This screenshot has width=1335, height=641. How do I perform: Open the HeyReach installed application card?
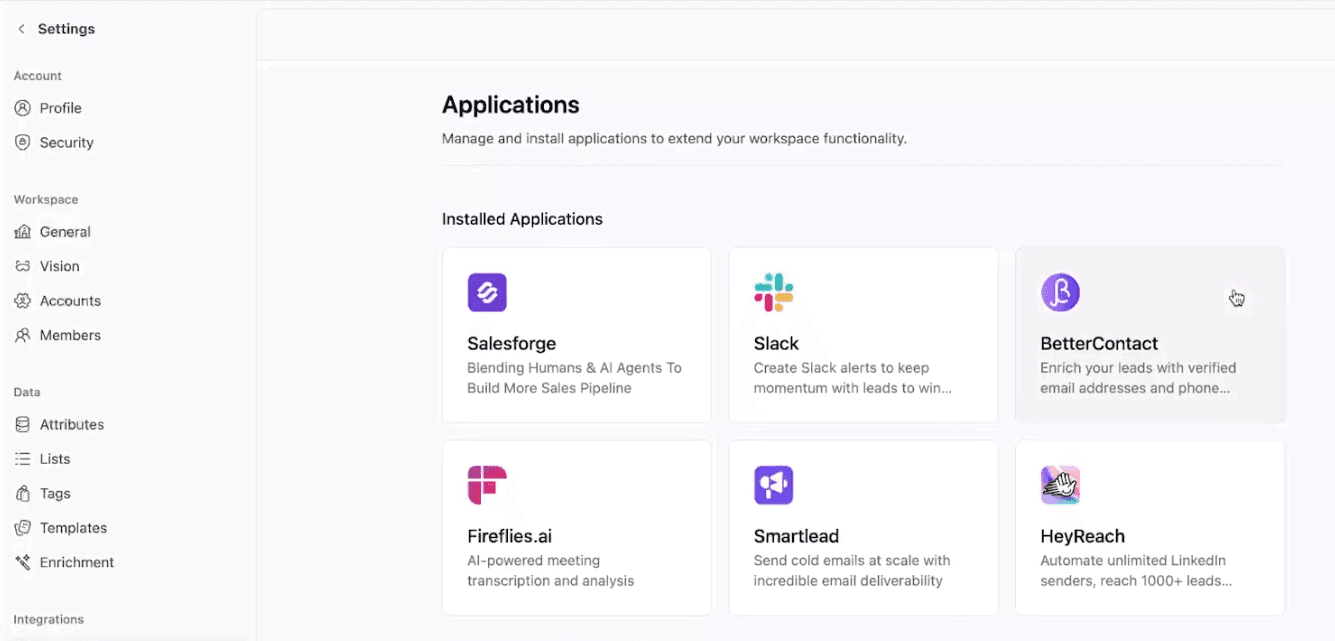pos(1149,527)
